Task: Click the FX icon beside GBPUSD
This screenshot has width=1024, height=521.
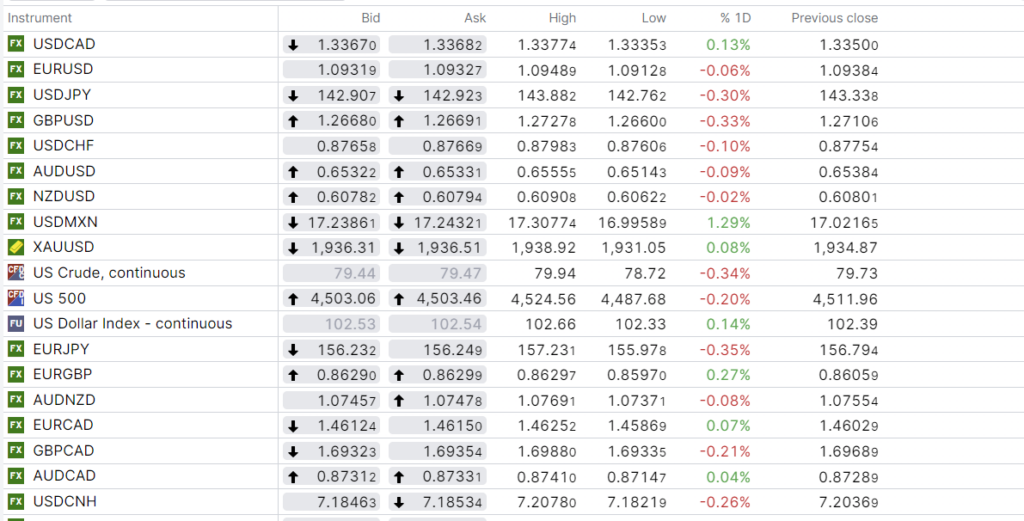Action: coord(15,120)
